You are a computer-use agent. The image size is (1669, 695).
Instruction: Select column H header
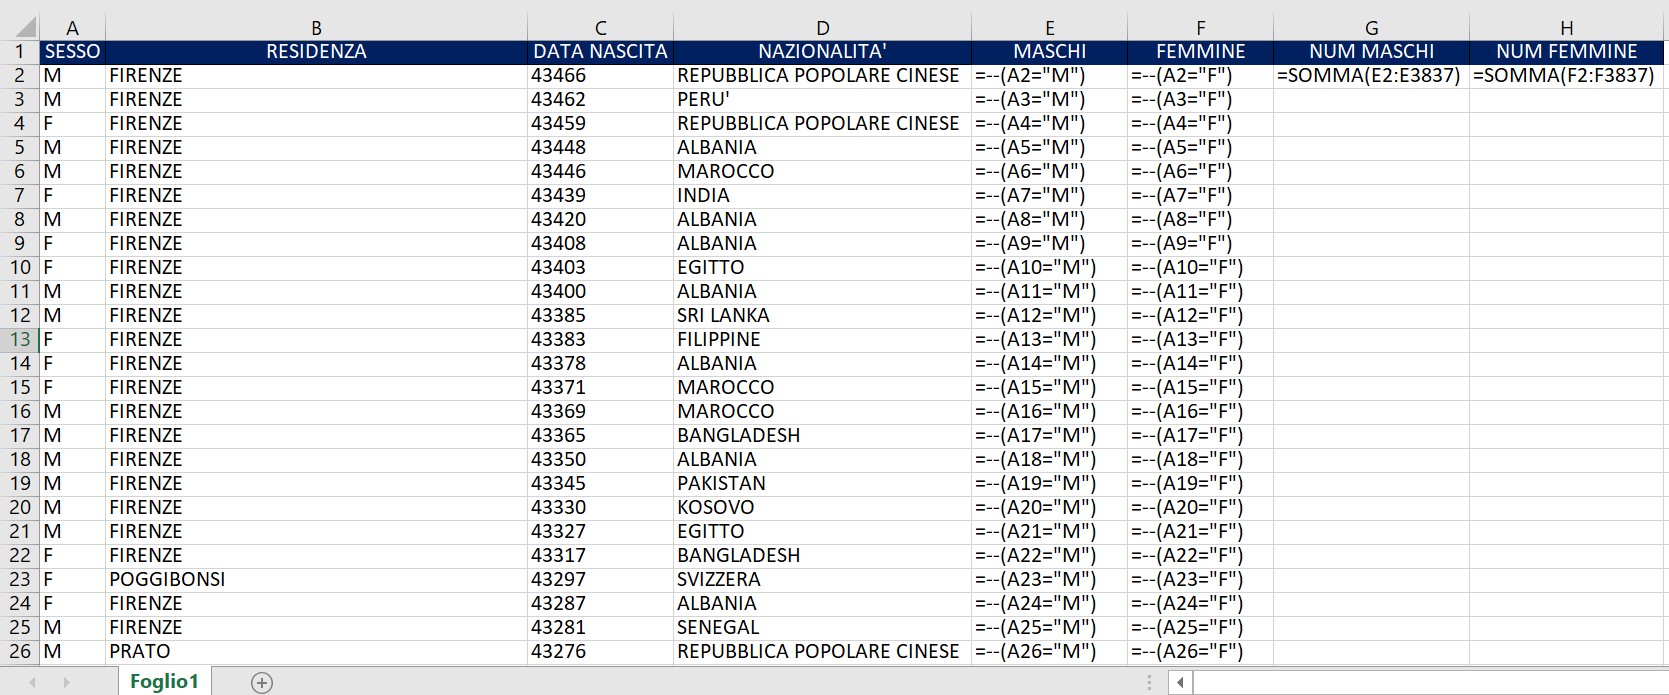click(1566, 28)
